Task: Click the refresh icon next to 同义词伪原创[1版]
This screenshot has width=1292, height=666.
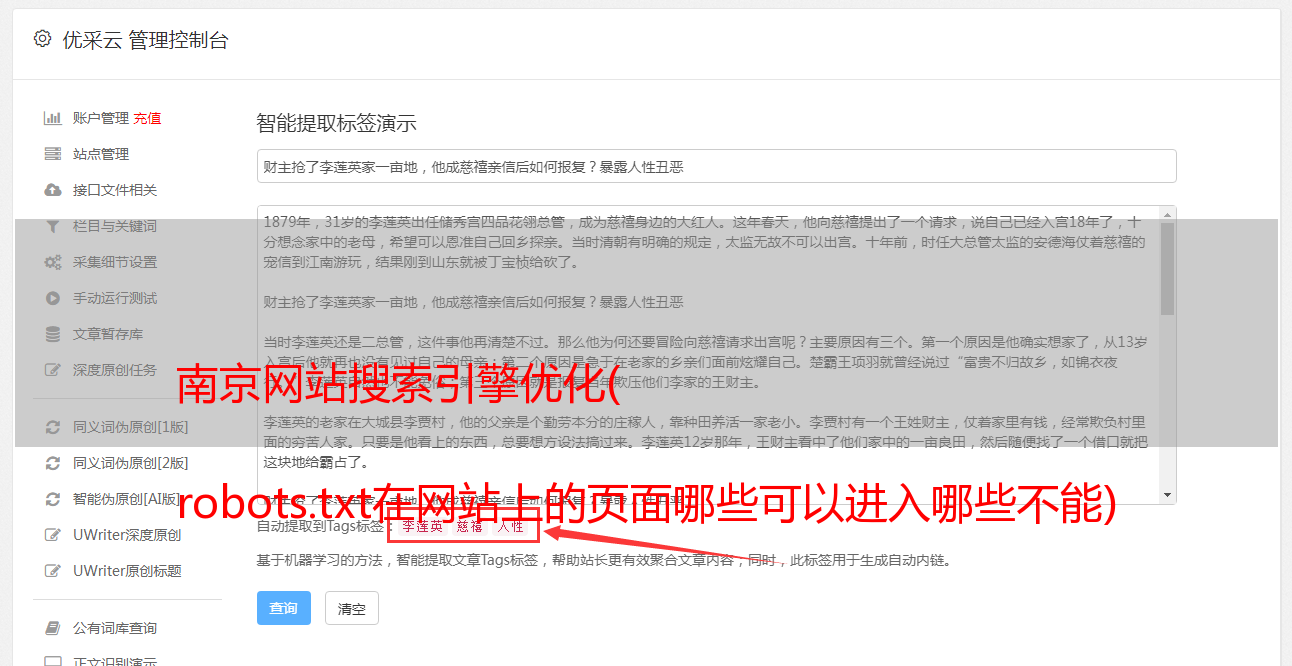Action: [x=53, y=427]
